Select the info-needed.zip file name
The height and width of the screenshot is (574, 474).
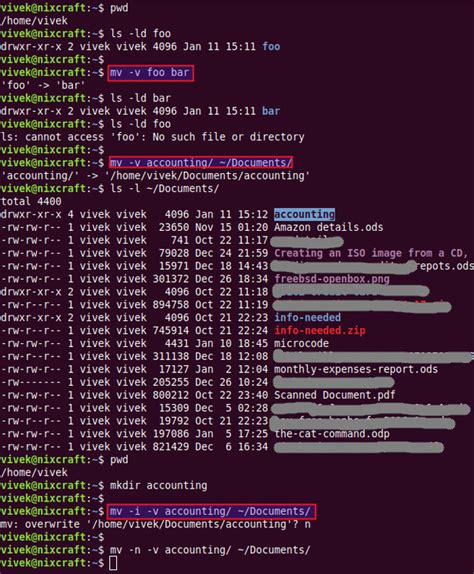(x=320, y=331)
